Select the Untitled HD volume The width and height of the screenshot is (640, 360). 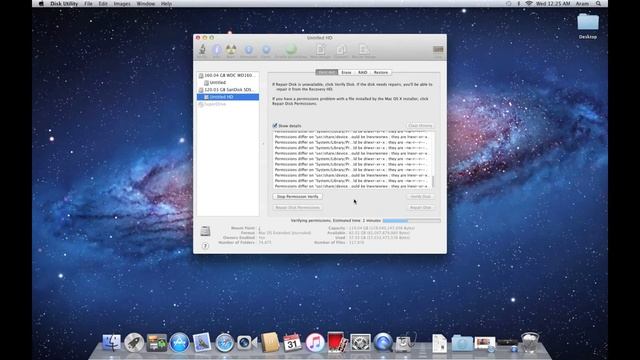(x=228, y=97)
